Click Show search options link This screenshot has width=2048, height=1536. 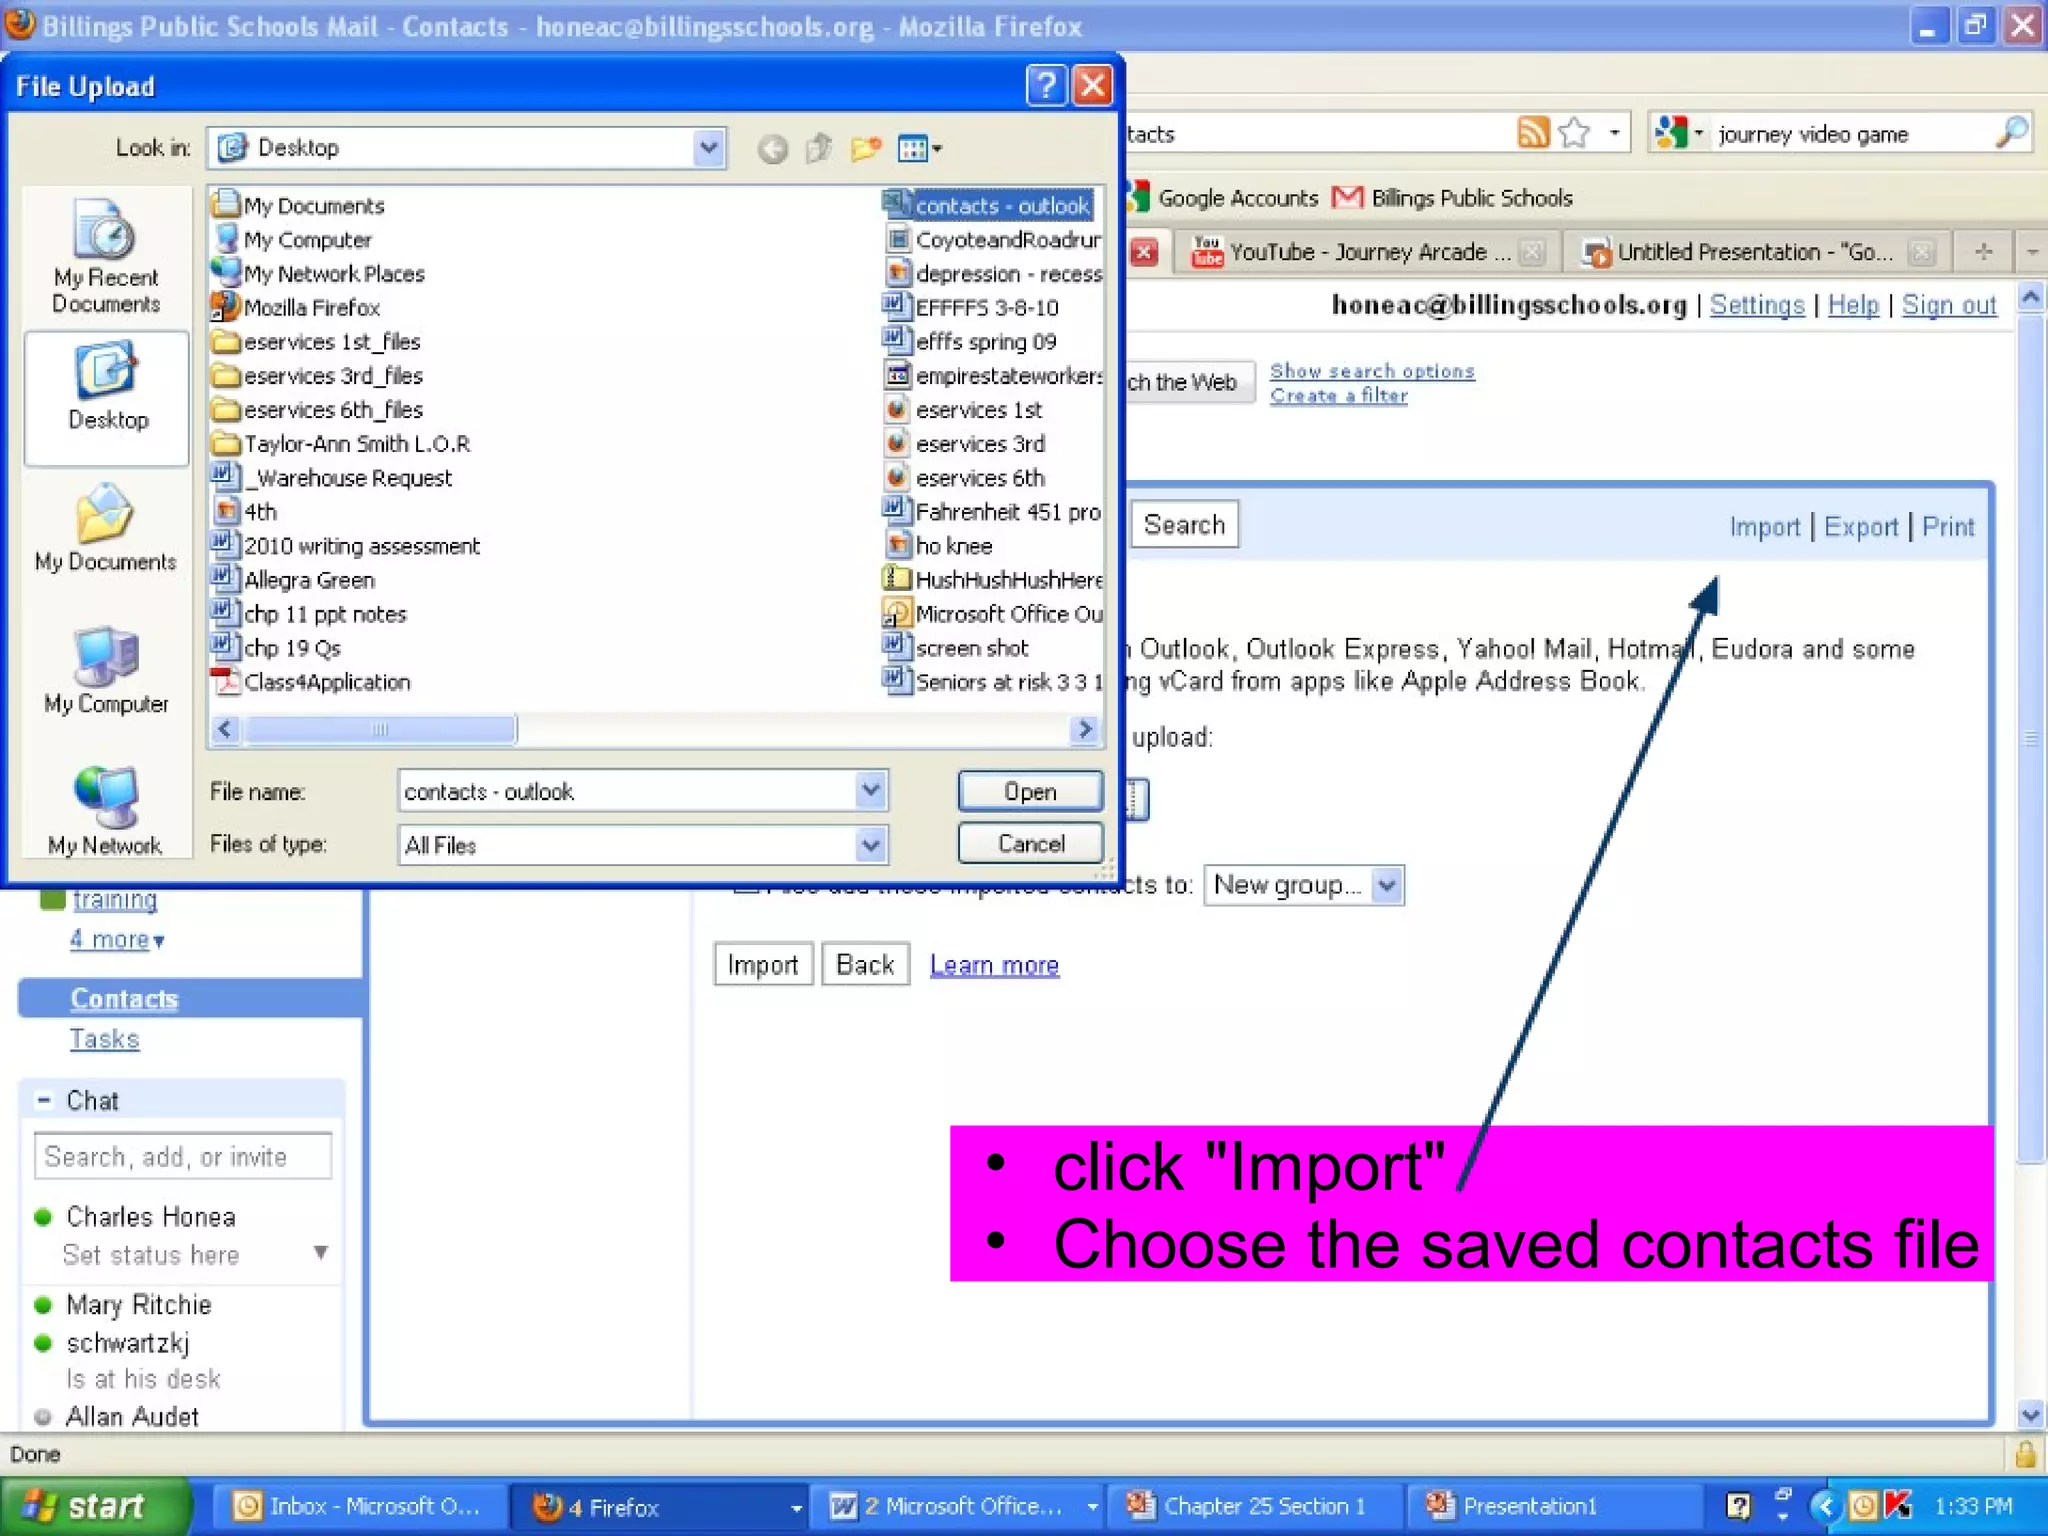[x=1372, y=370]
